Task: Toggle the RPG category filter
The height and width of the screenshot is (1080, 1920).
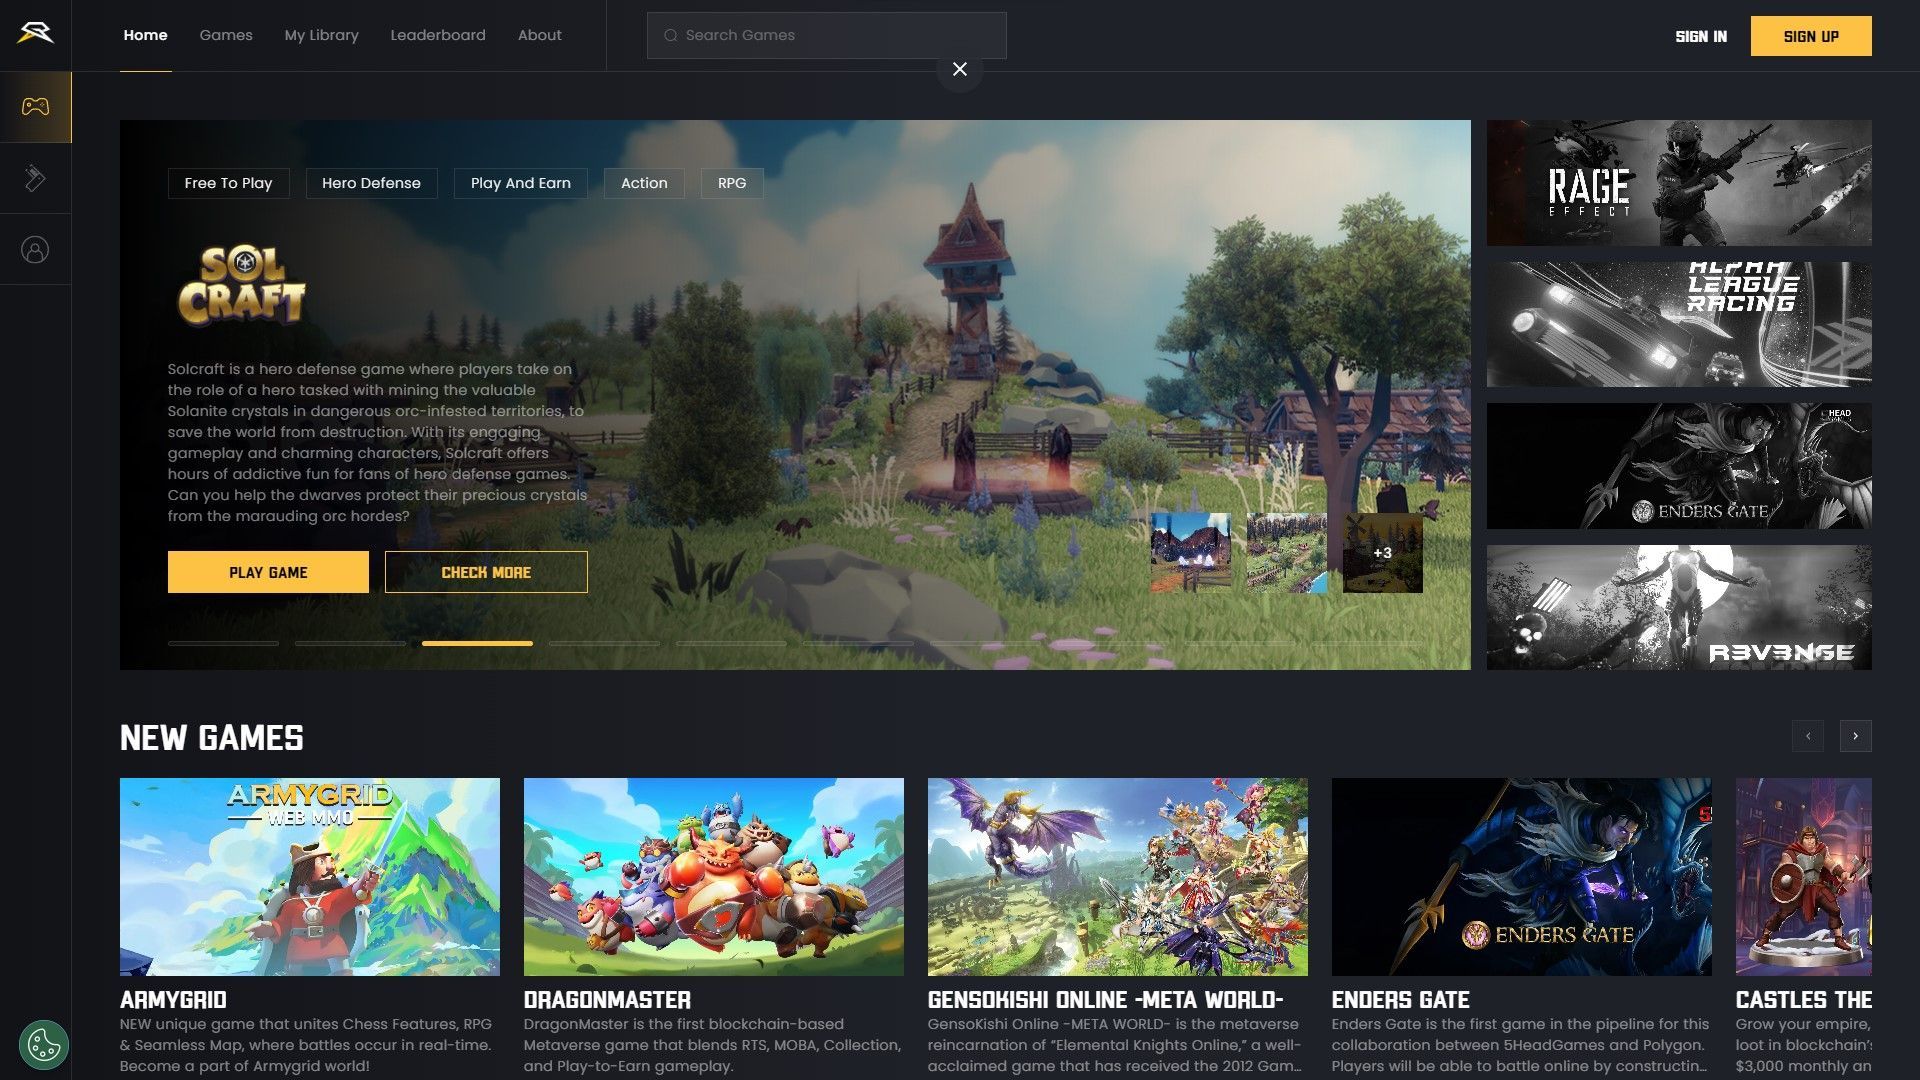Action: [x=732, y=182]
